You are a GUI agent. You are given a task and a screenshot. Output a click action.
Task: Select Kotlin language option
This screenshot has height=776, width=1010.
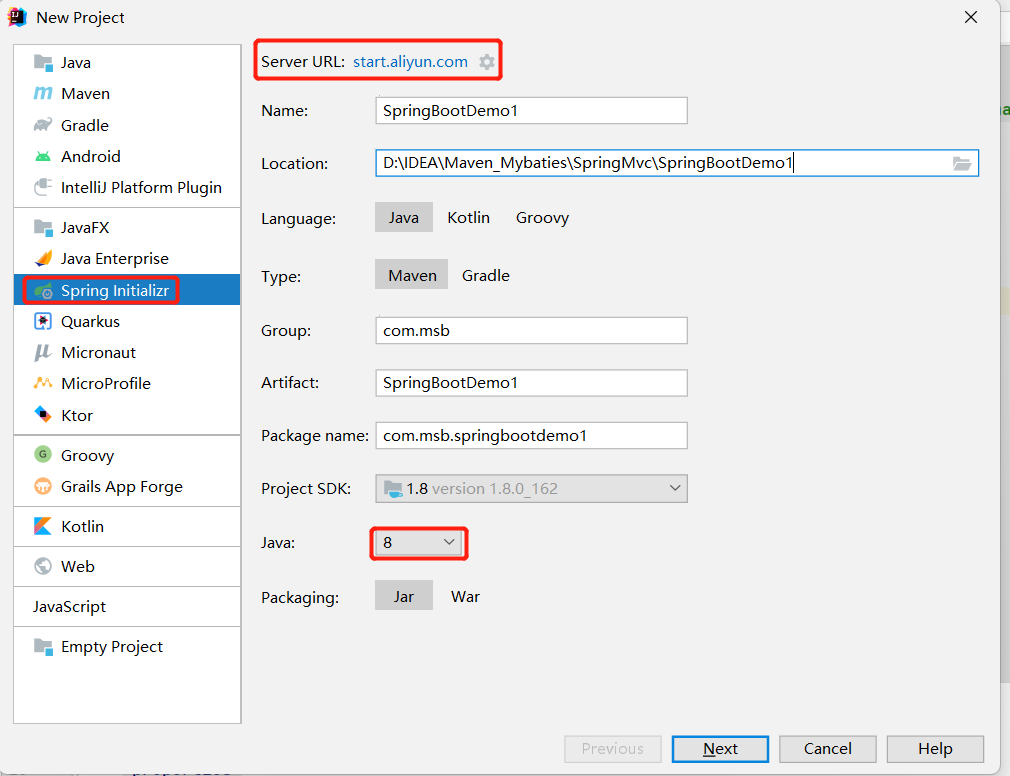pos(469,218)
